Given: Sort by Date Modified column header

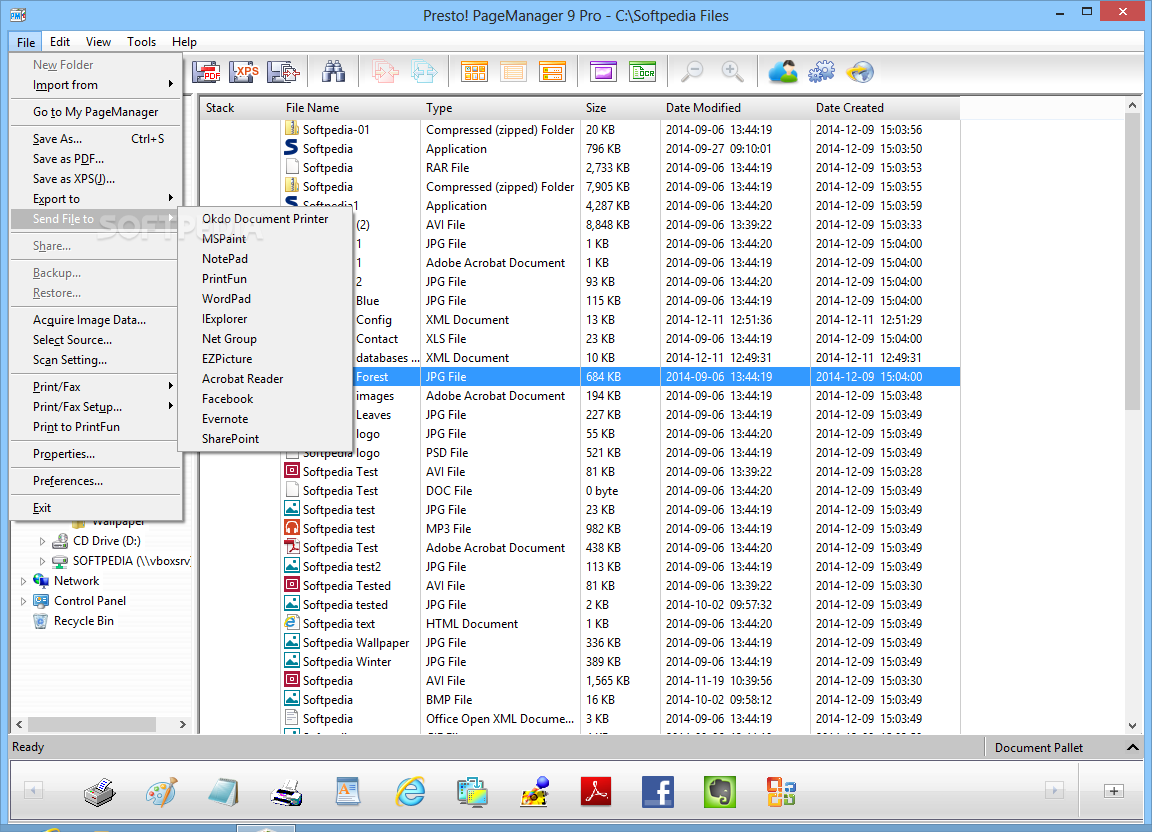Looking at the screenshot, I should coord(735,108).
